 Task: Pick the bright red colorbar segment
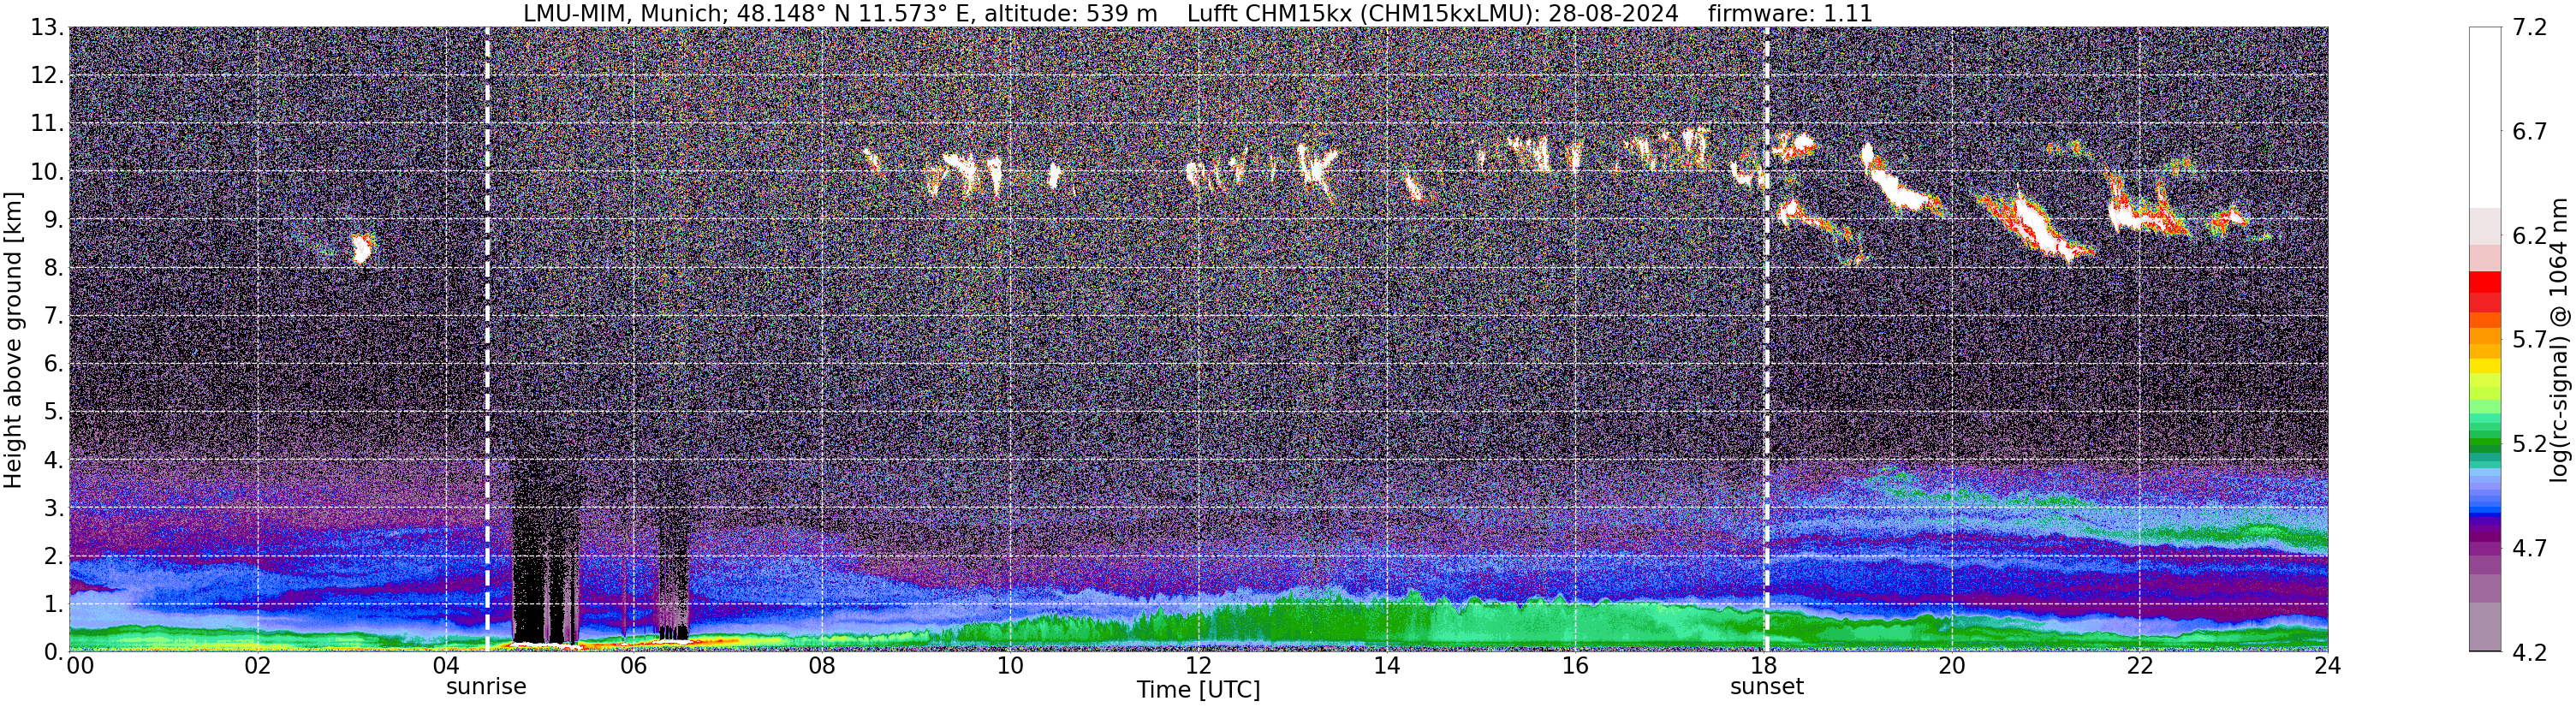click(2485, 282)
